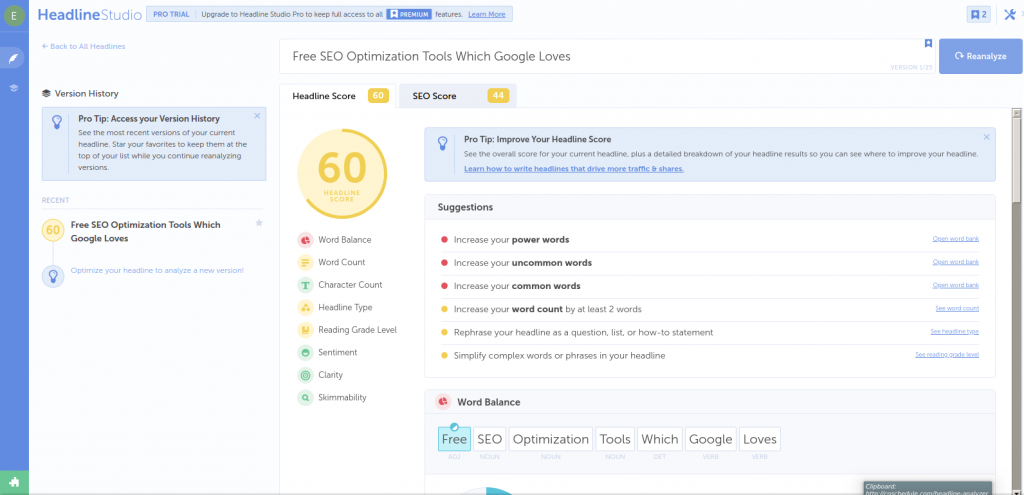Image resolution: width=1024 pixels, height=495 pixels.
Task: Open the headline-writing traffic and shares guide link
Action: (574, 168)
